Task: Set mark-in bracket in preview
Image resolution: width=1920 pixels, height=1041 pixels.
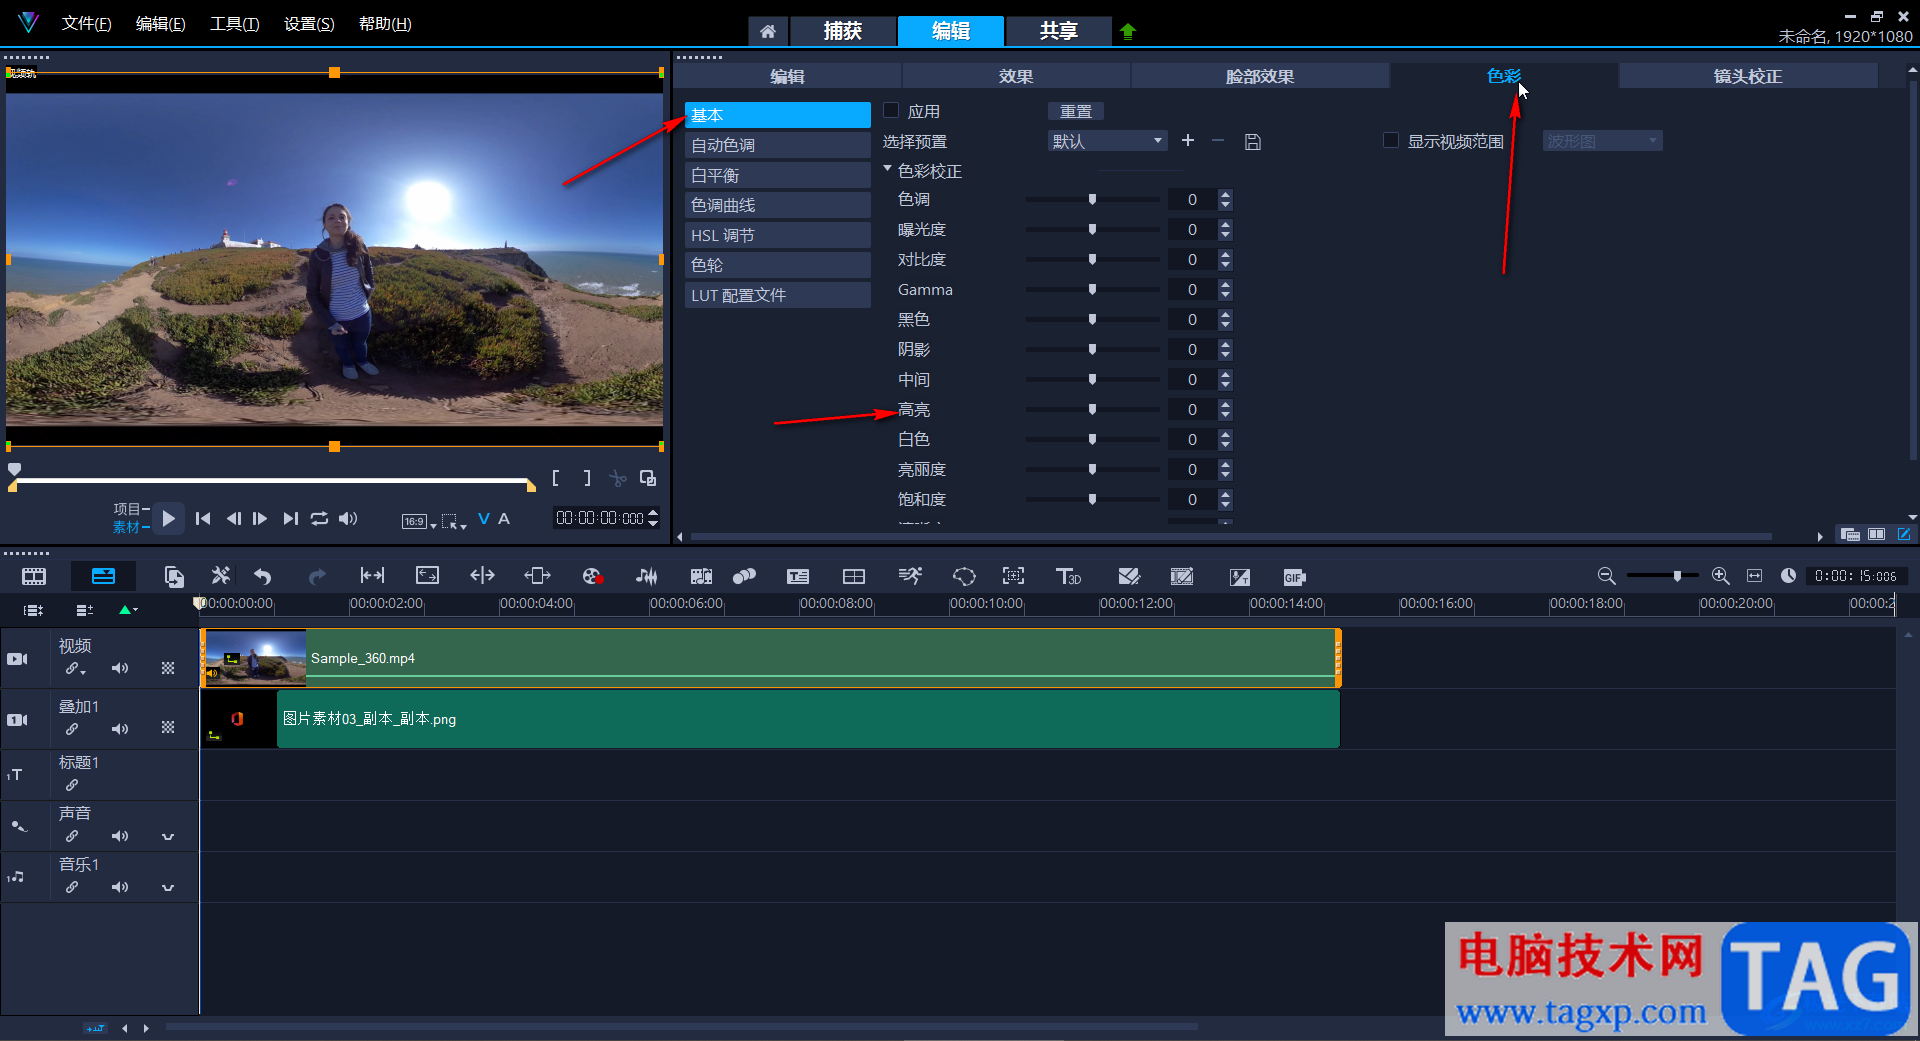Action: click(556, 478)
